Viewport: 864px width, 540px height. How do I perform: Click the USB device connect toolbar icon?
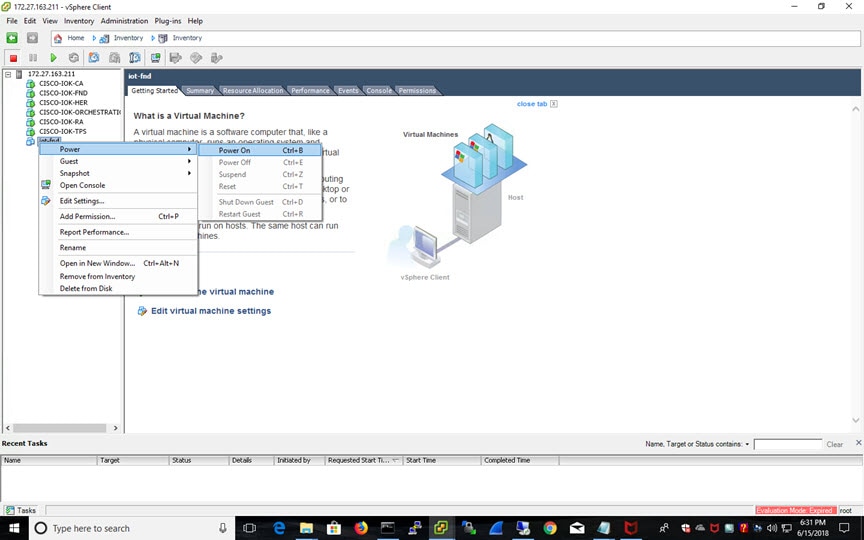217,58
